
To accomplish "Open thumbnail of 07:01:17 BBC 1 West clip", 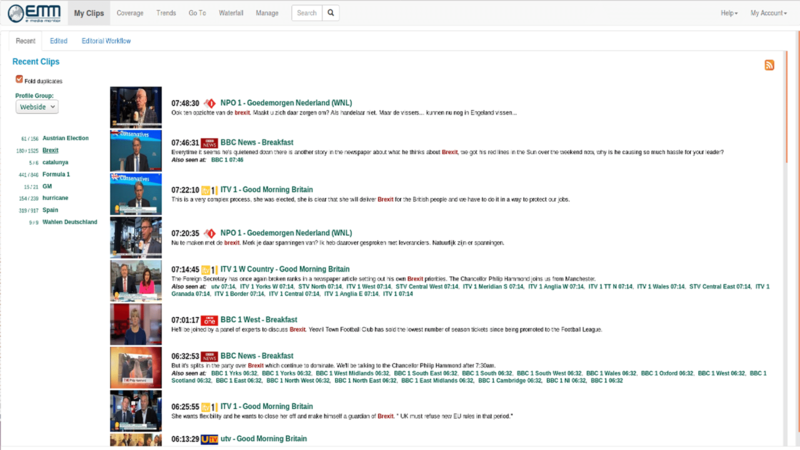I will coord(136,324).
